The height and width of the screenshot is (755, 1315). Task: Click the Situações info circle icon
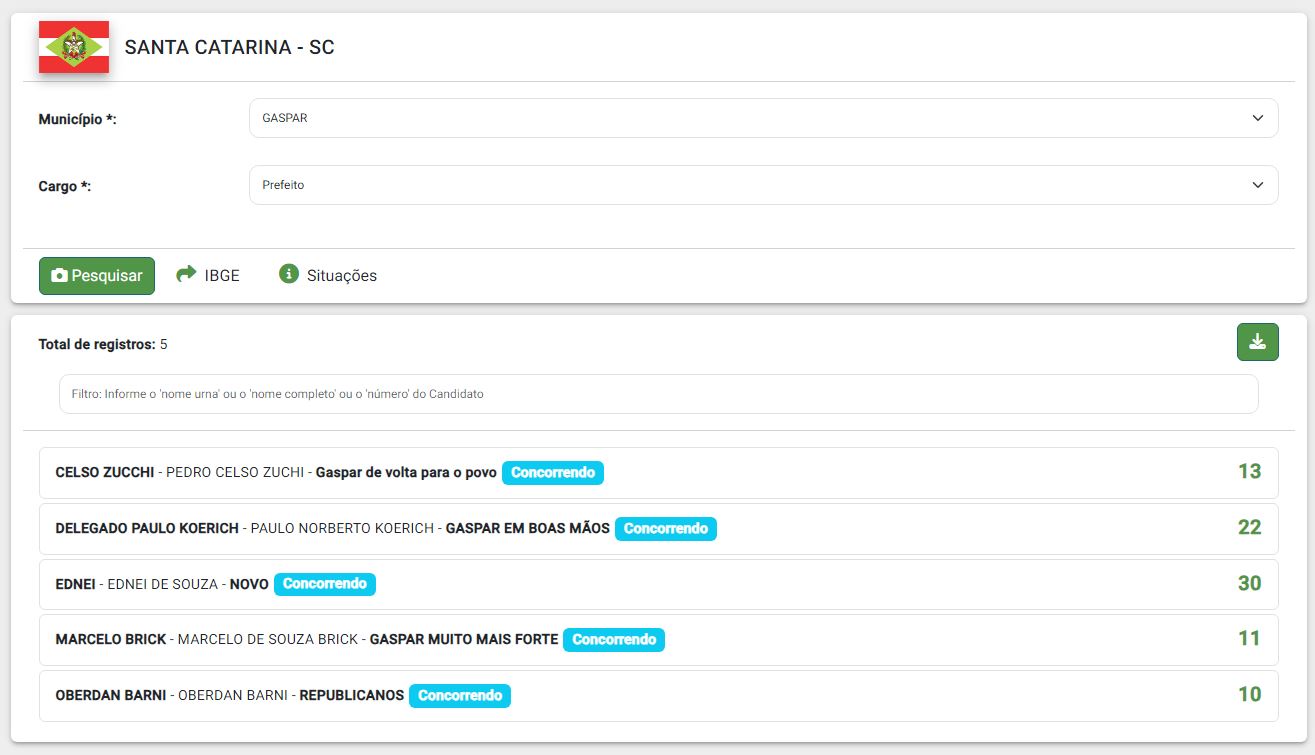(289, 274)
